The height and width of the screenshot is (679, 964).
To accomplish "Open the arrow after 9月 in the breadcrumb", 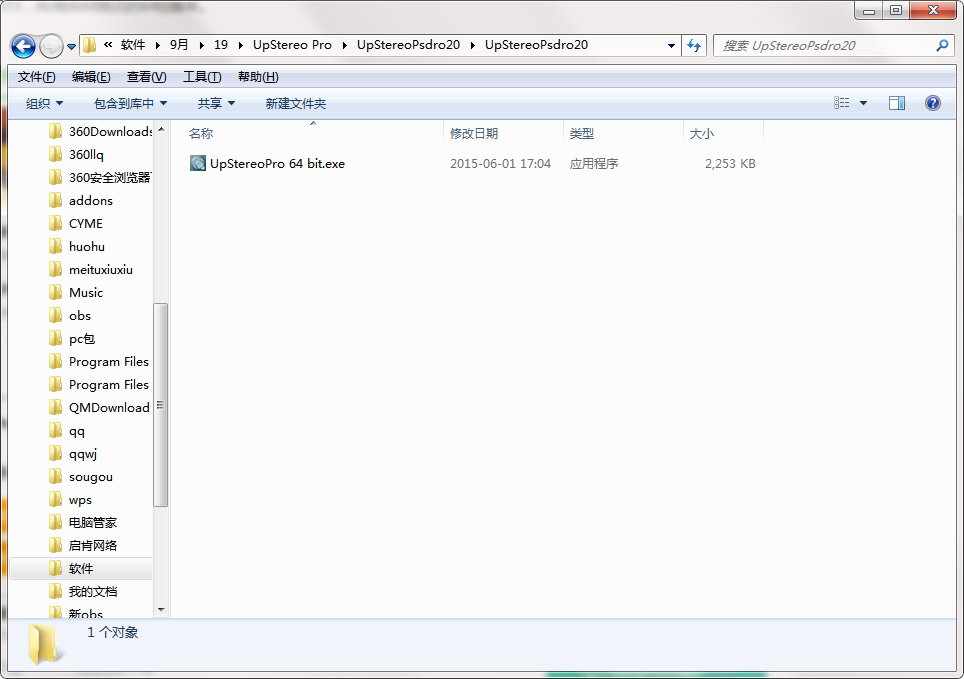I will (201, 46).
